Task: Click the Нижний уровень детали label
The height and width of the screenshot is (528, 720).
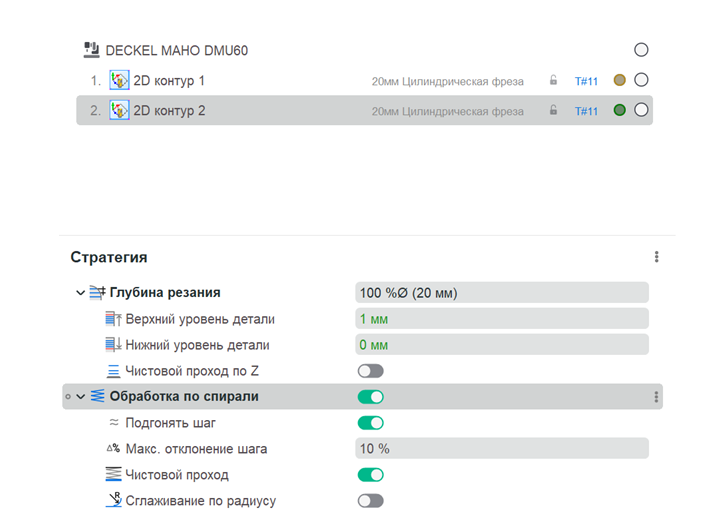Action: pyautogui.click(x=197, y=345)
